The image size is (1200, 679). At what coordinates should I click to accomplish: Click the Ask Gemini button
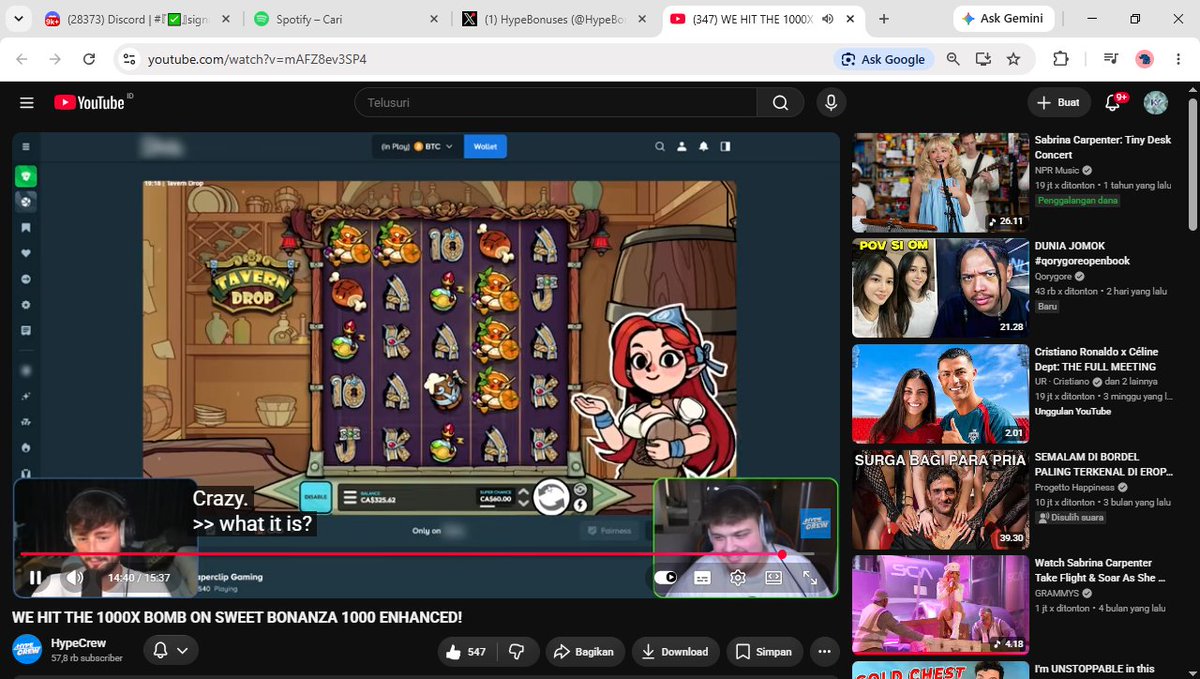pyautogui.click(x=1004, y=19)
